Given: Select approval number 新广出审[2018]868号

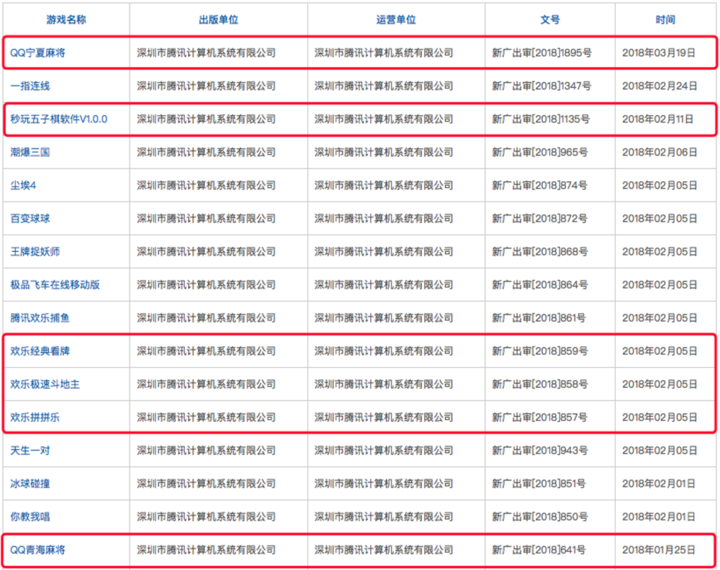Looking at the screenshot, I should point(540,251).
